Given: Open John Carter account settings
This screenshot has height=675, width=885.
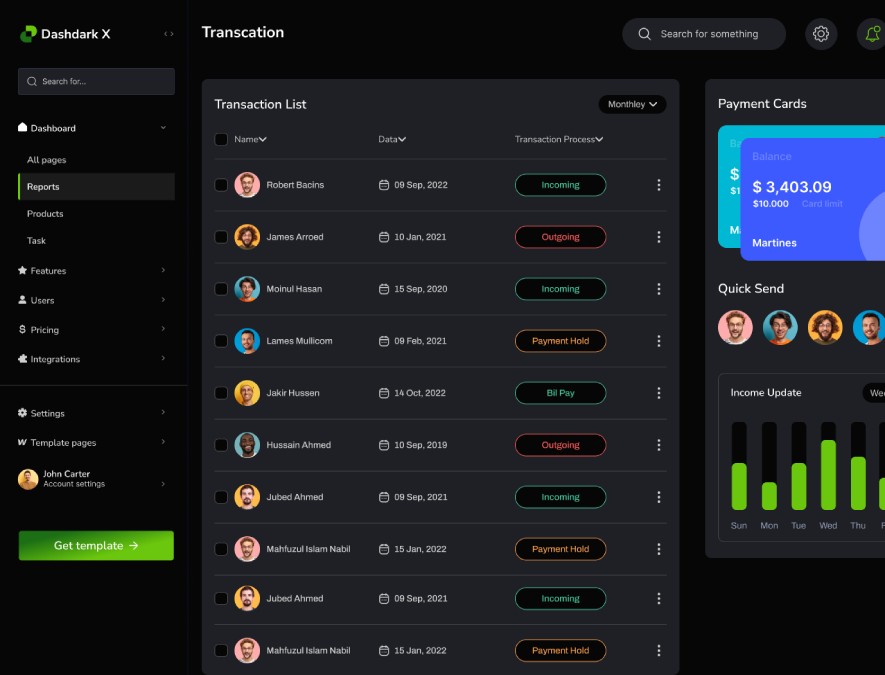Looking at the screenshot, I should click(x=93, y=479).
